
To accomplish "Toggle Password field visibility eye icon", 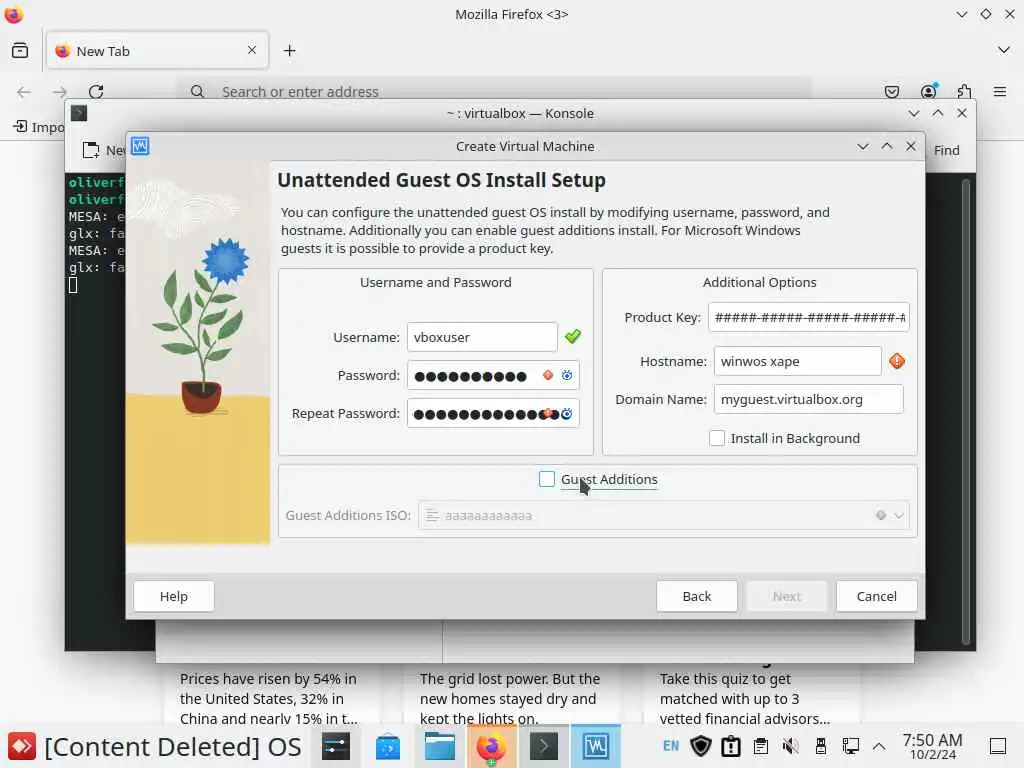I will pyautogui.click(x=567, y=375).
